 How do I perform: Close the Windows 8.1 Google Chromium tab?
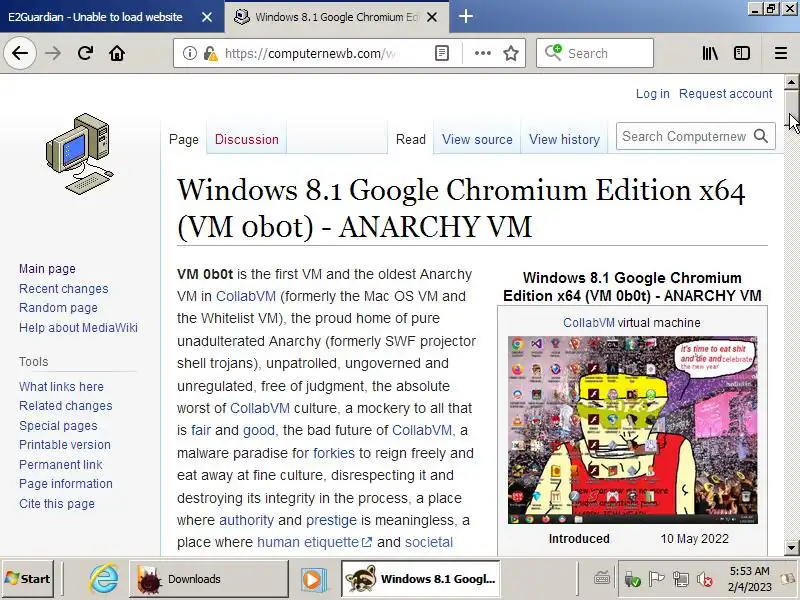point(432,17)
